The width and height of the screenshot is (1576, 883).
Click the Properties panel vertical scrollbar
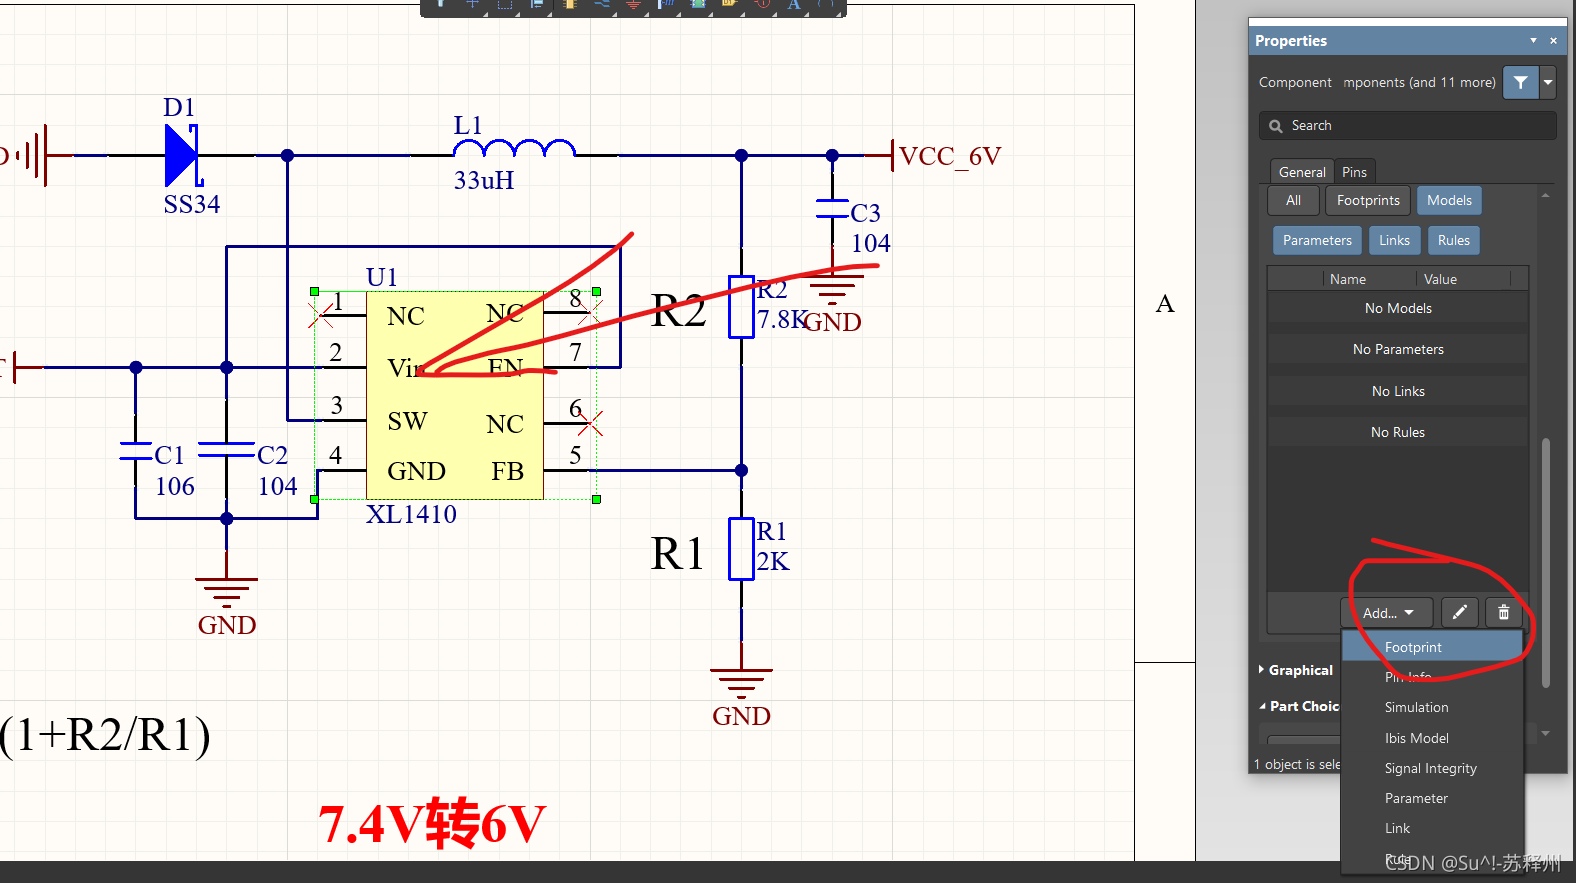pos(1545,560)
